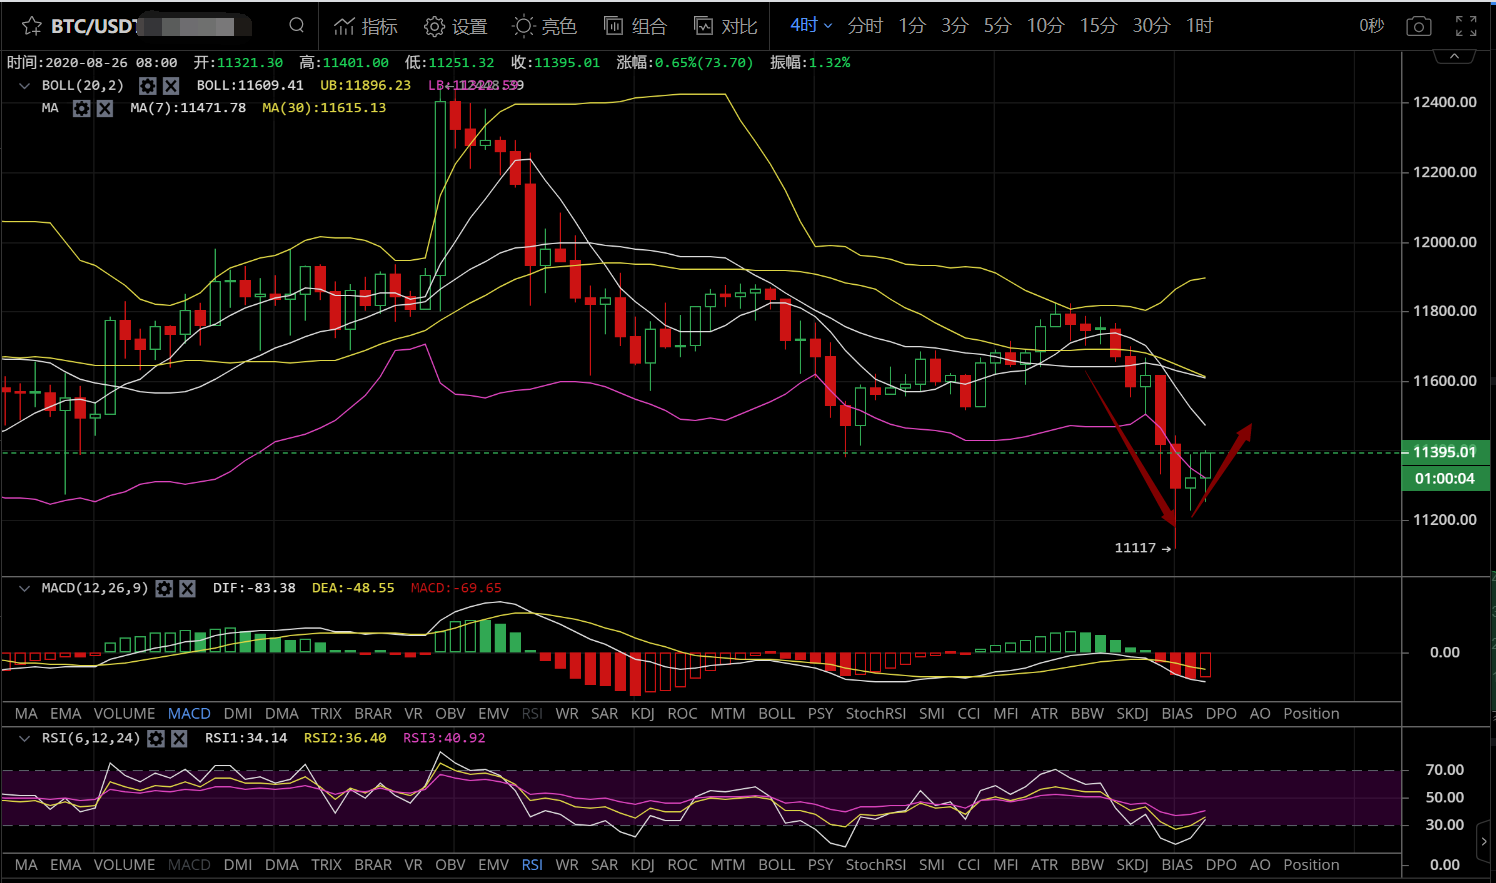The image size is (1496, 883).
Task: Collapse the MACD panel chevron
Action: [x=24, y=588]
